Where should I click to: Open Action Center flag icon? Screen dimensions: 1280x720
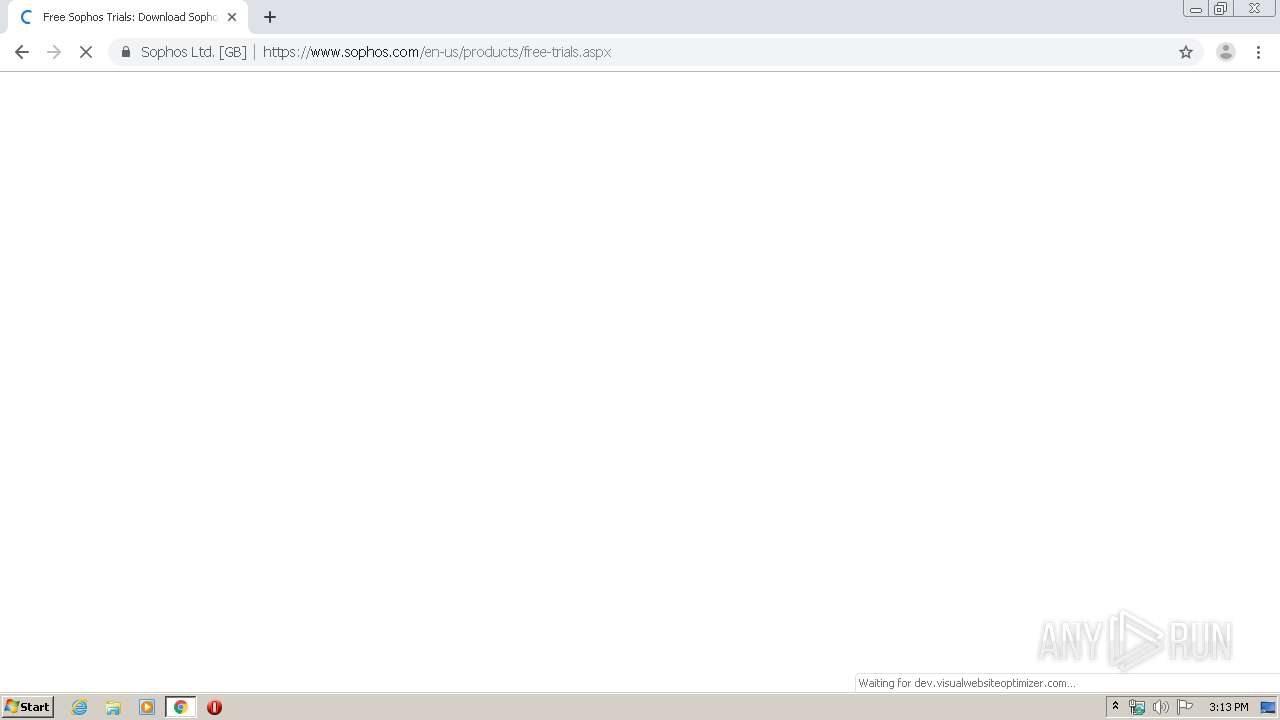[1185, 707]
